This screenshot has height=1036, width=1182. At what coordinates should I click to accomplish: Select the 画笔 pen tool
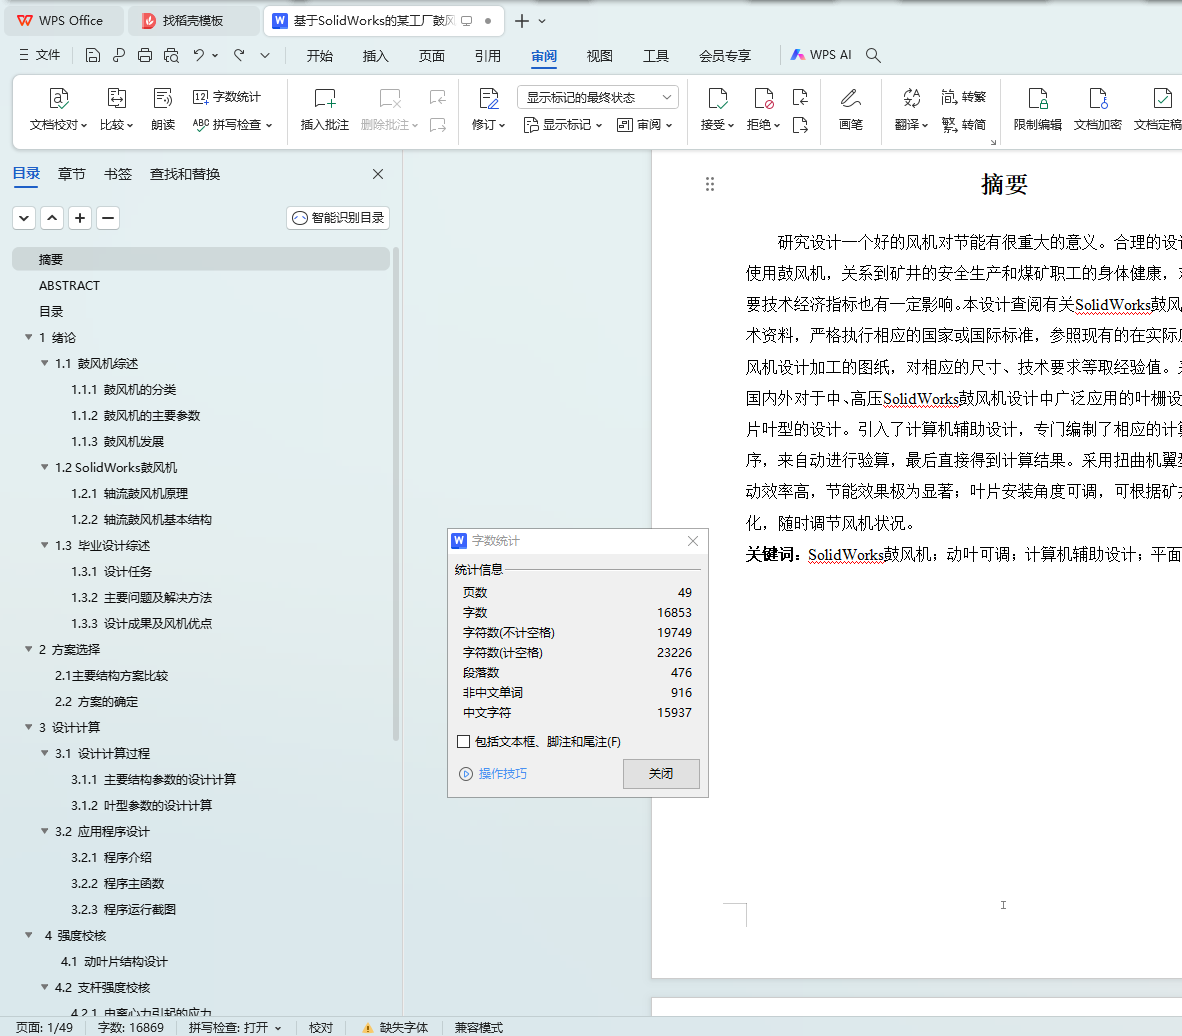click(851, 109)
